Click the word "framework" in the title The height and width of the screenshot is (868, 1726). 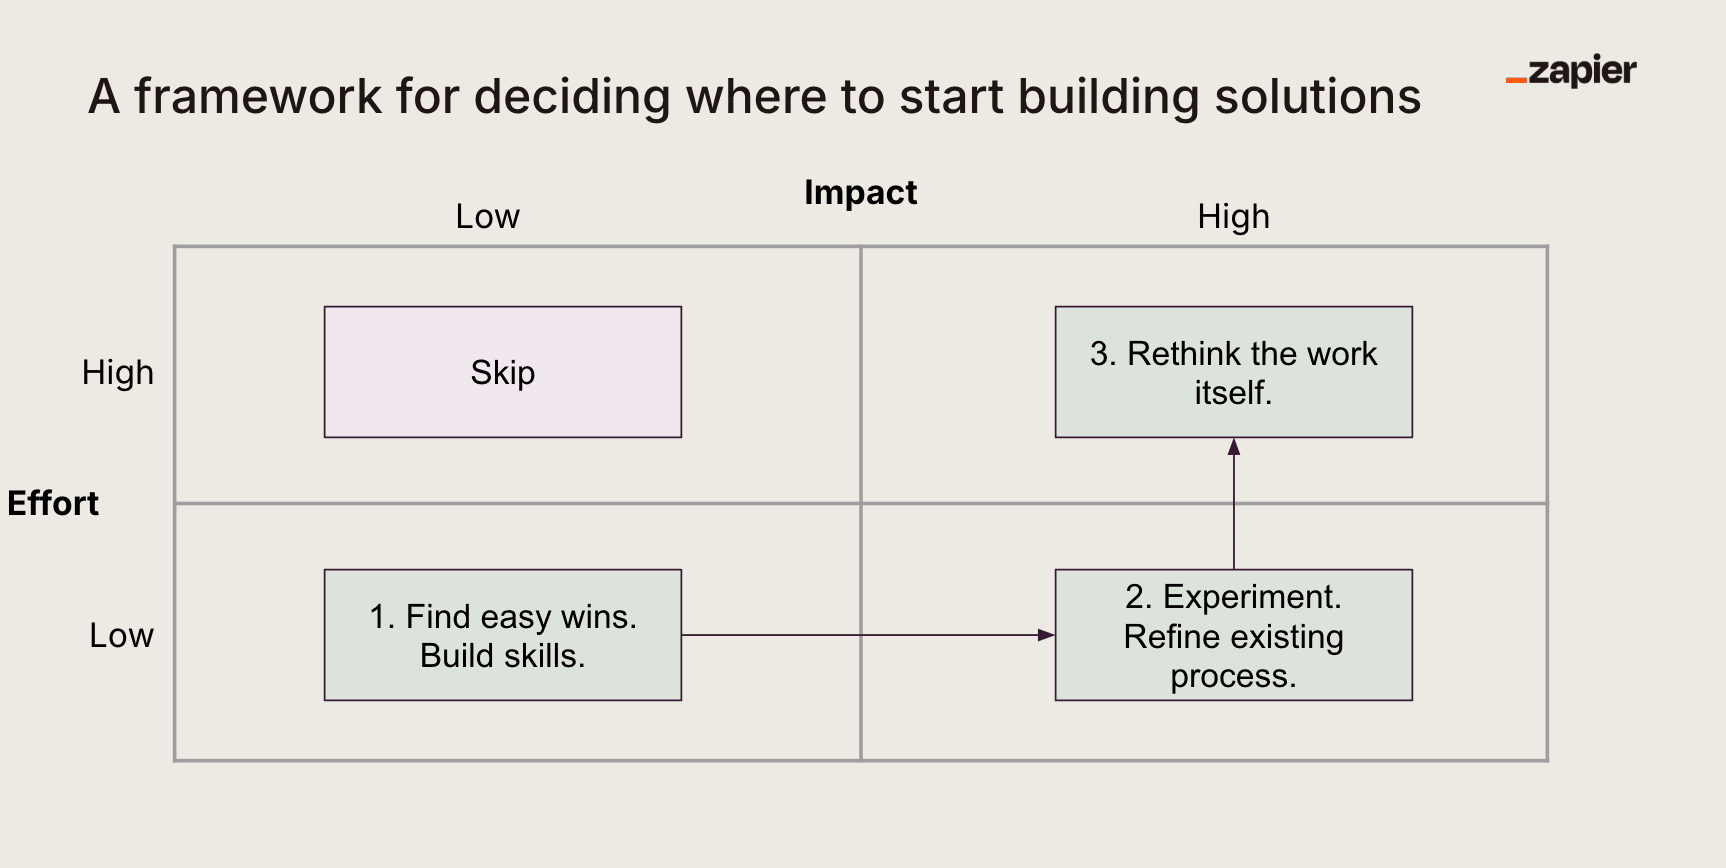click(258, 97)
